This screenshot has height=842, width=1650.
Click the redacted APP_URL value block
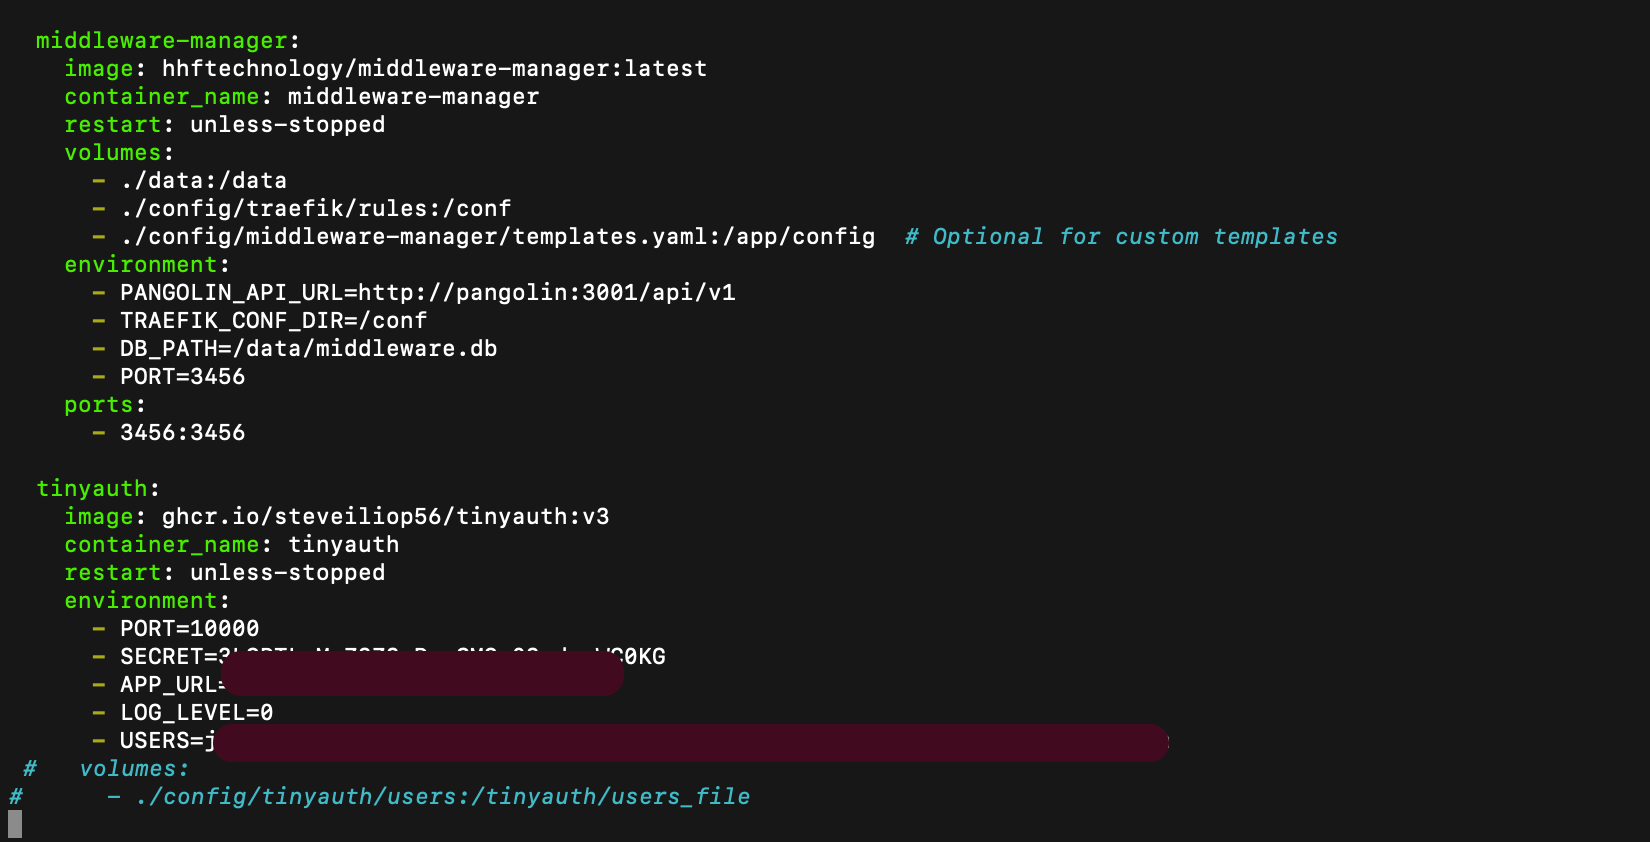[x=422, y=677]
